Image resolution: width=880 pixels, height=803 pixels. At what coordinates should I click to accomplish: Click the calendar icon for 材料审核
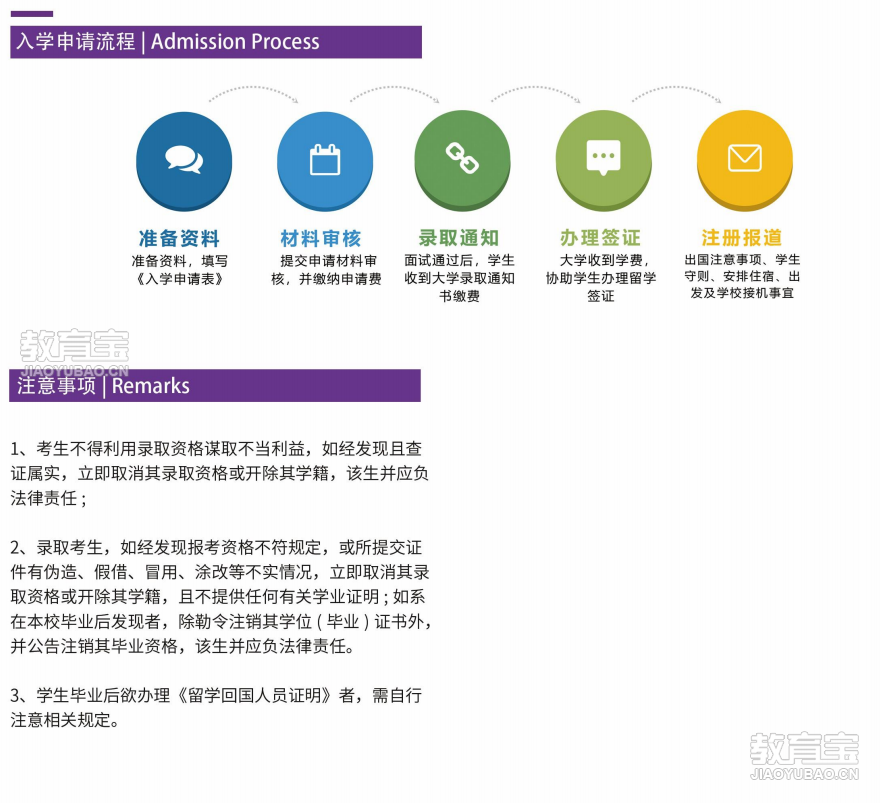[x=325, y=160]
